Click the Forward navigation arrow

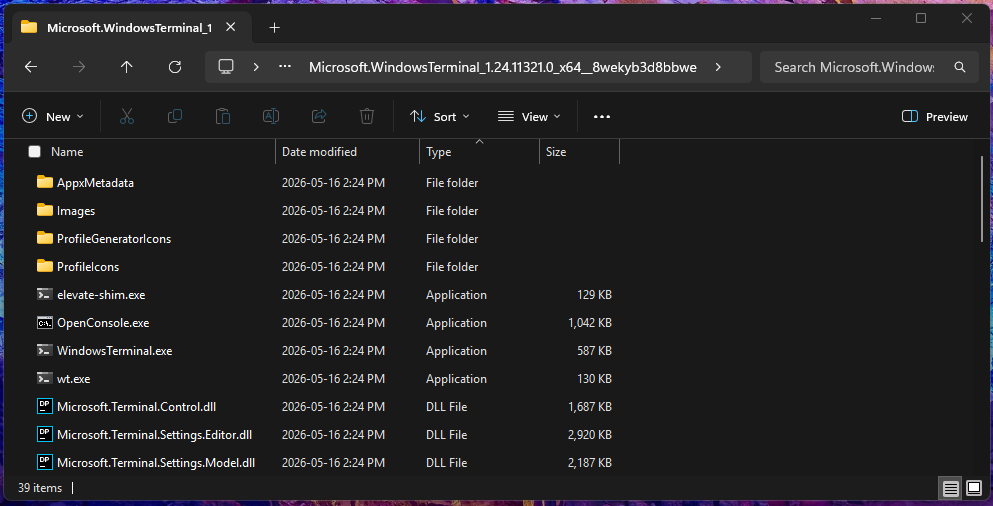click(79, 67)
